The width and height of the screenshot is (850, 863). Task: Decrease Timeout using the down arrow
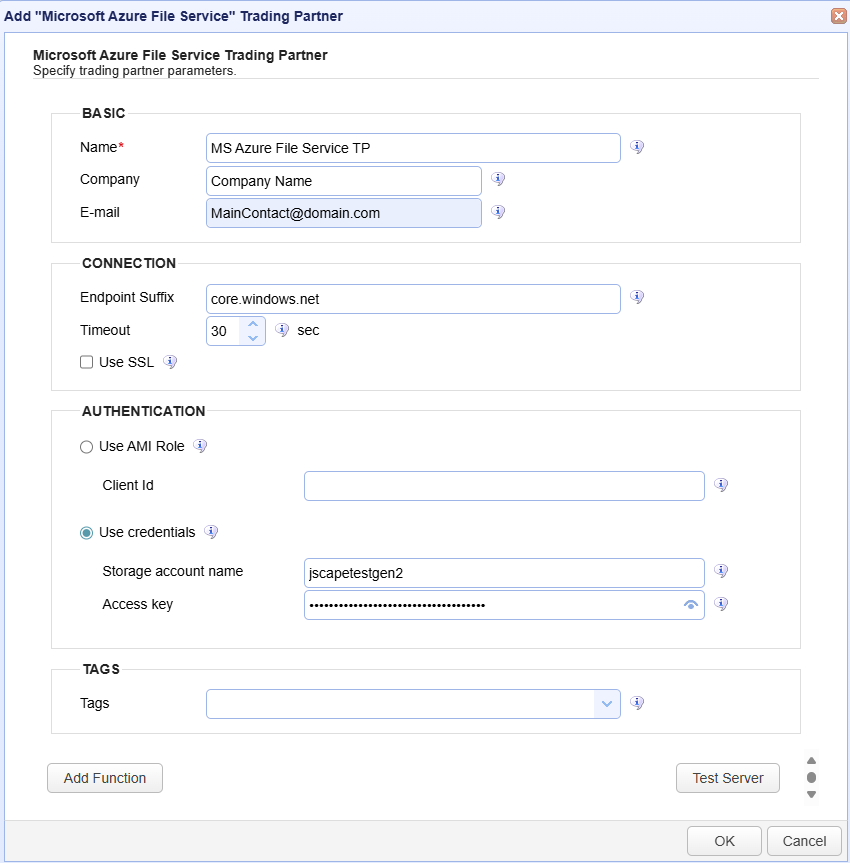[x=253, y=338]
